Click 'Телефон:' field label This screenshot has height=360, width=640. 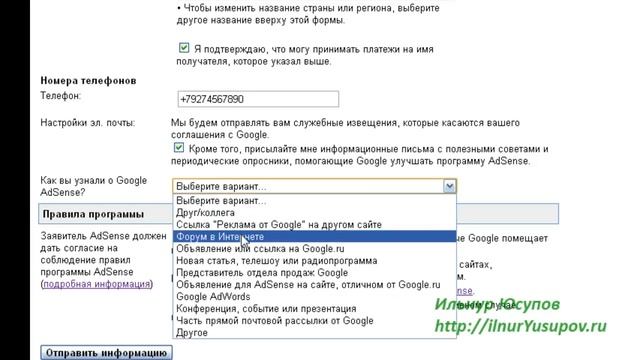point(60,96)
